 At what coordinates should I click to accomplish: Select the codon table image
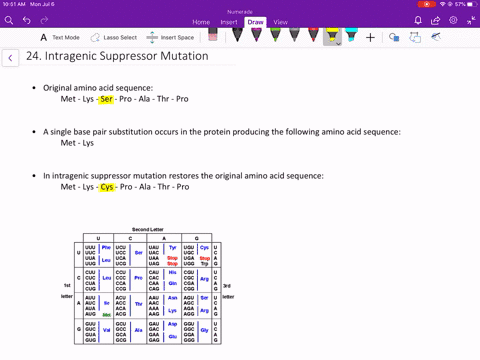click(x=148, y=286)
